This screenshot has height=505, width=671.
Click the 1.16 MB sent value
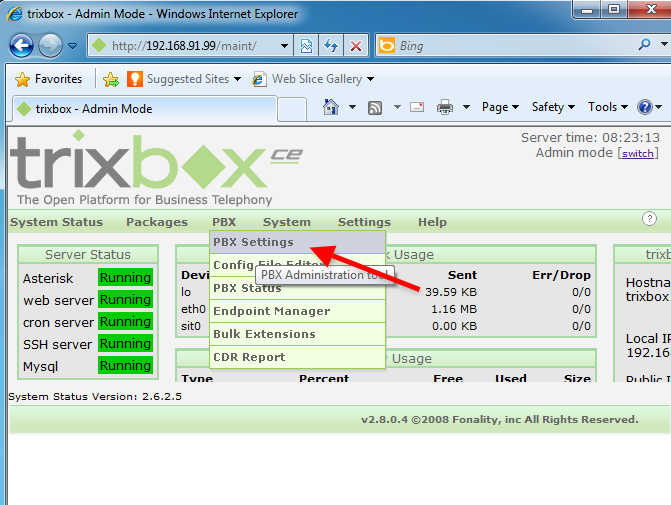[454, 309]
